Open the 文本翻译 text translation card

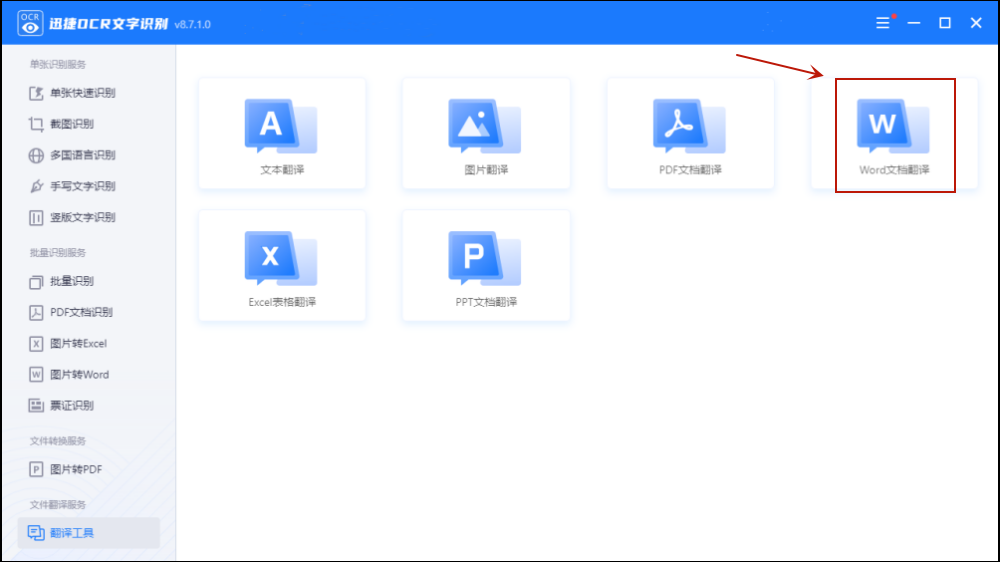(x=282, y=133)
